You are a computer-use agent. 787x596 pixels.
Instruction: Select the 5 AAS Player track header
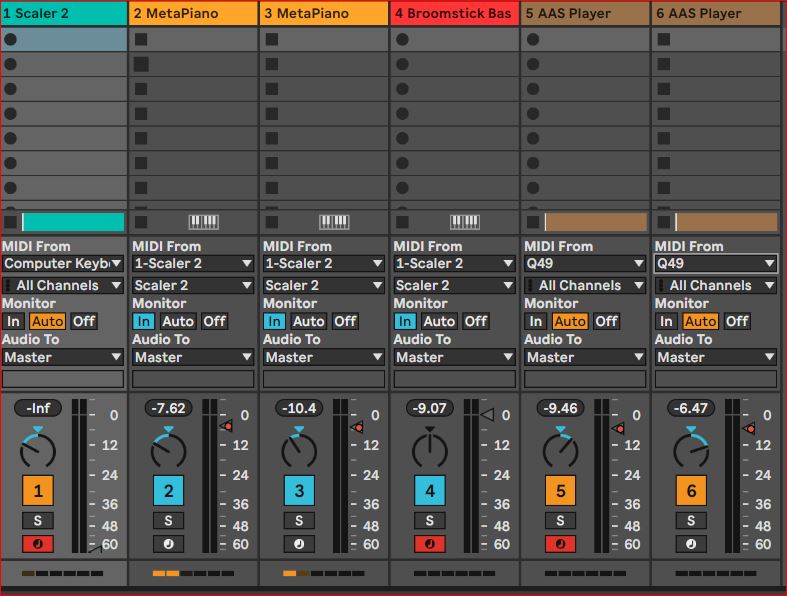(585, 13)
